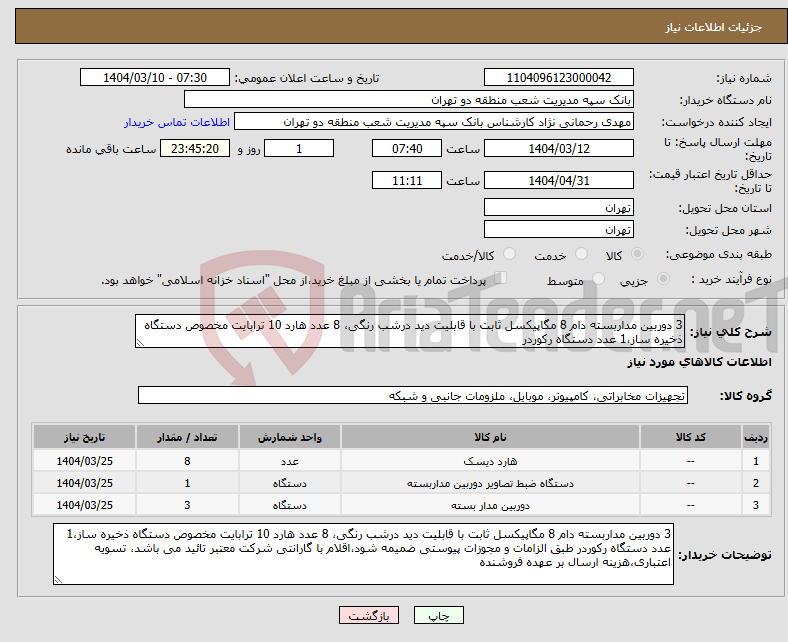Click the validity time field 11:11
788x642 pixels.
407,180
